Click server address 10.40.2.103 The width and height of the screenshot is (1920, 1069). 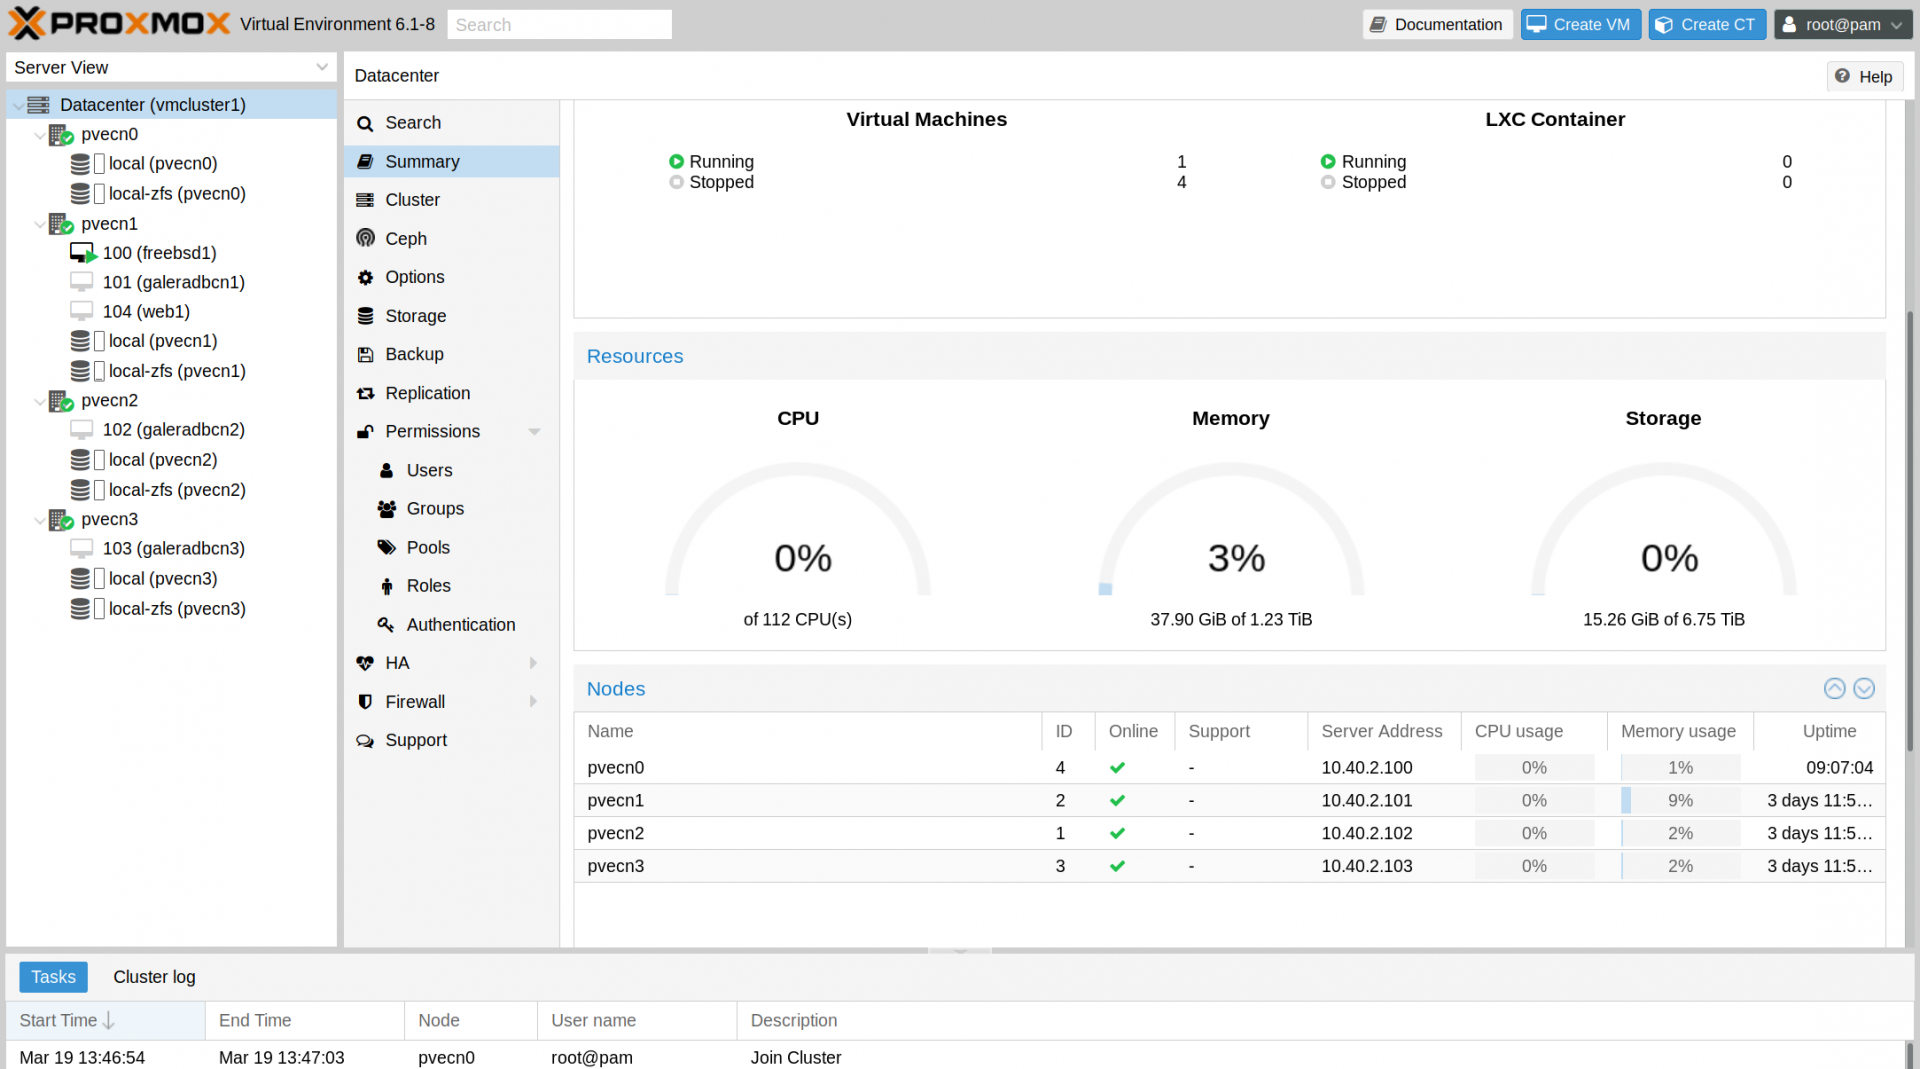click(1366, 866)
